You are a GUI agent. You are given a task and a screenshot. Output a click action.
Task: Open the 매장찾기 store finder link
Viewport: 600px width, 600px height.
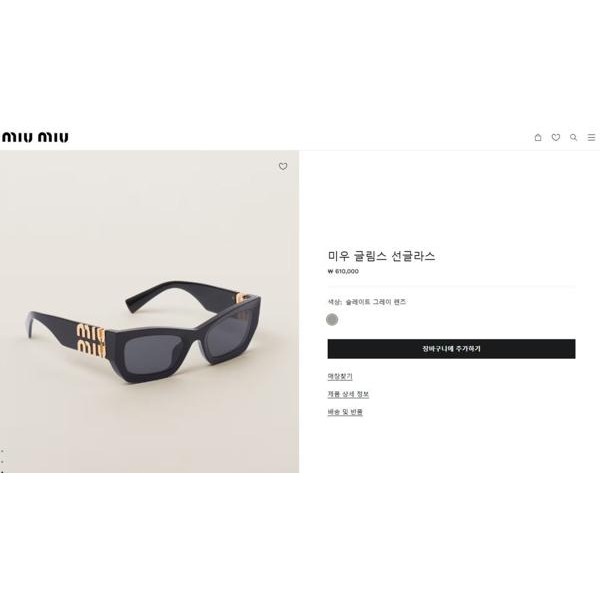[x=340, y=377]
